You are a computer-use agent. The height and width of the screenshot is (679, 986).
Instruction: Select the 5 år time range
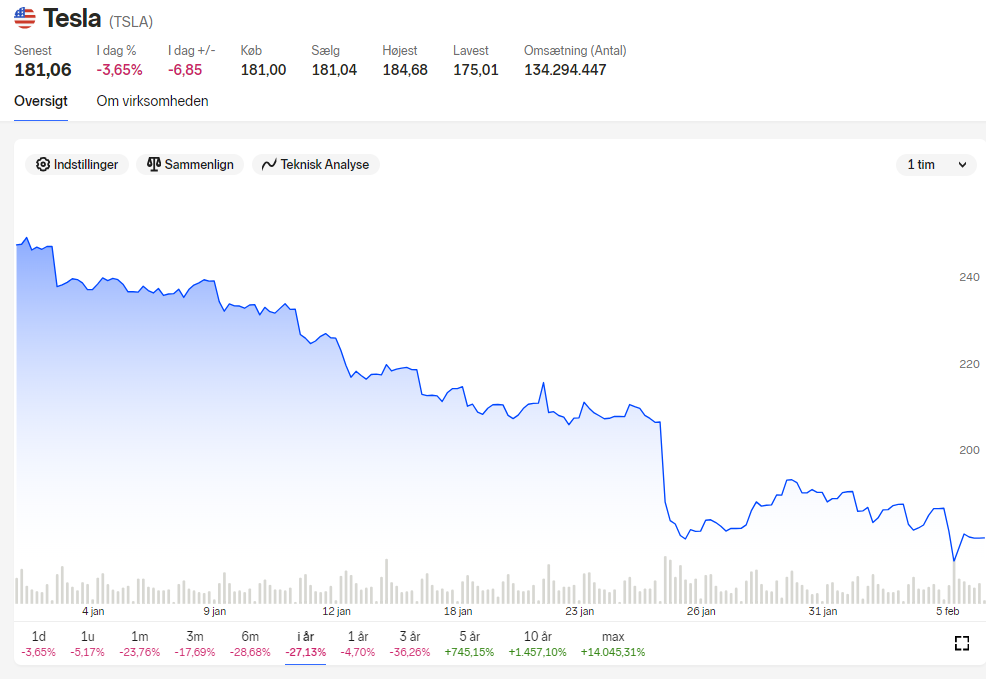click(x=469, y=644)
